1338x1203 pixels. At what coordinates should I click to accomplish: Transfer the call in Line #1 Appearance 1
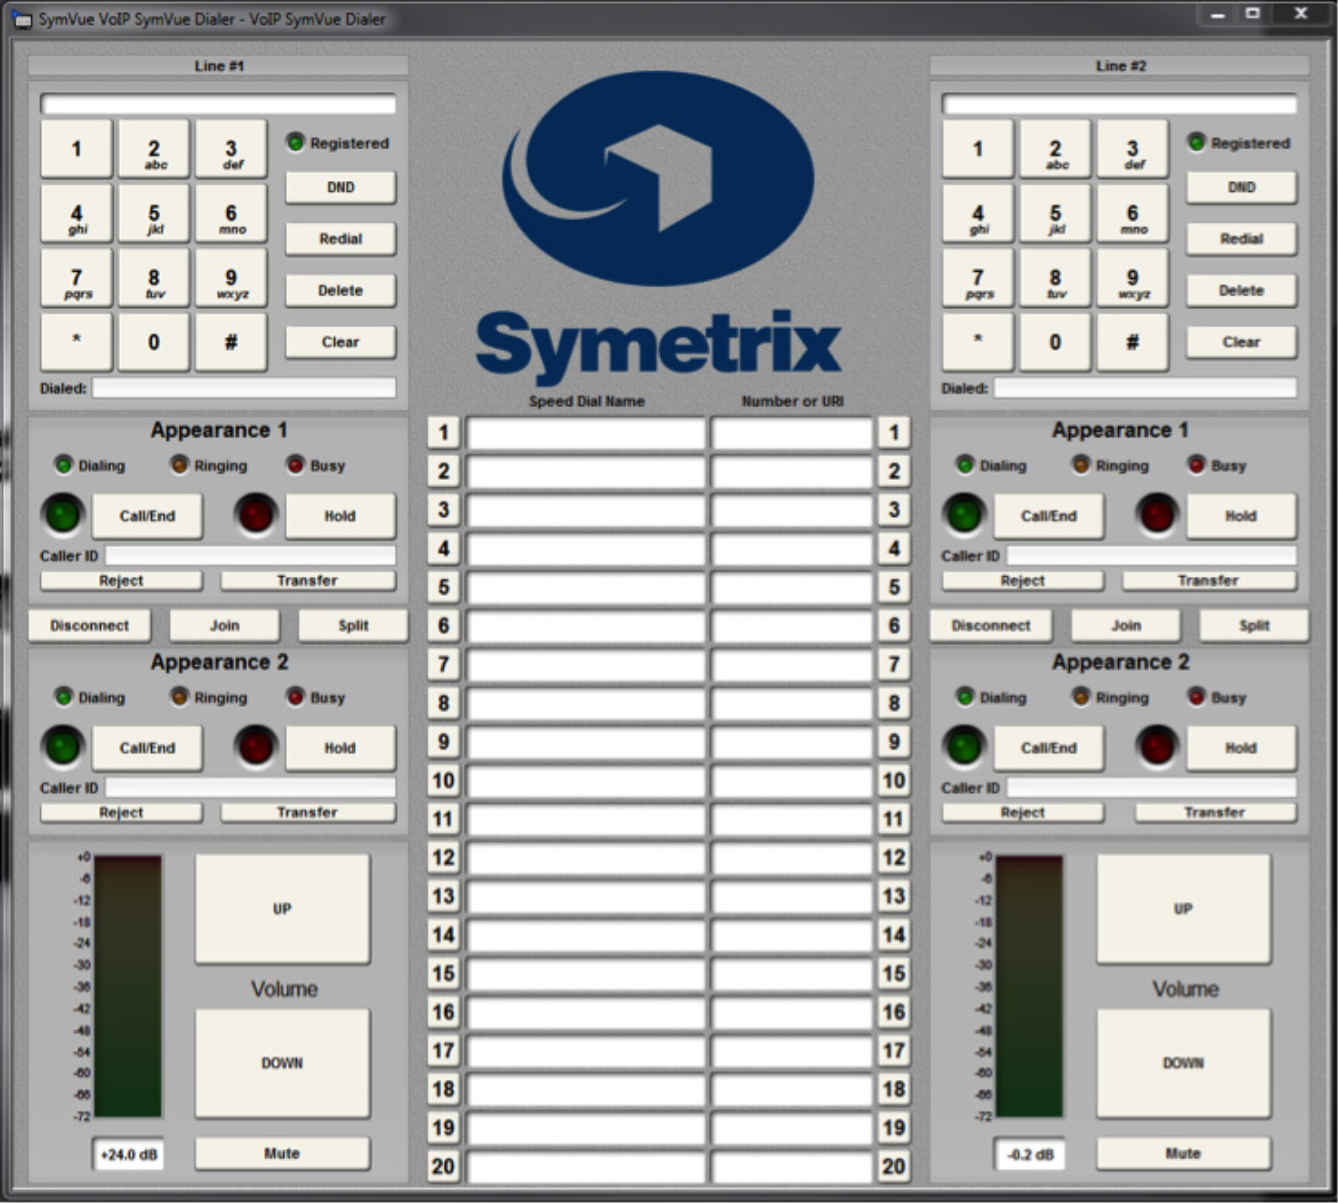[x=308, y=580]
